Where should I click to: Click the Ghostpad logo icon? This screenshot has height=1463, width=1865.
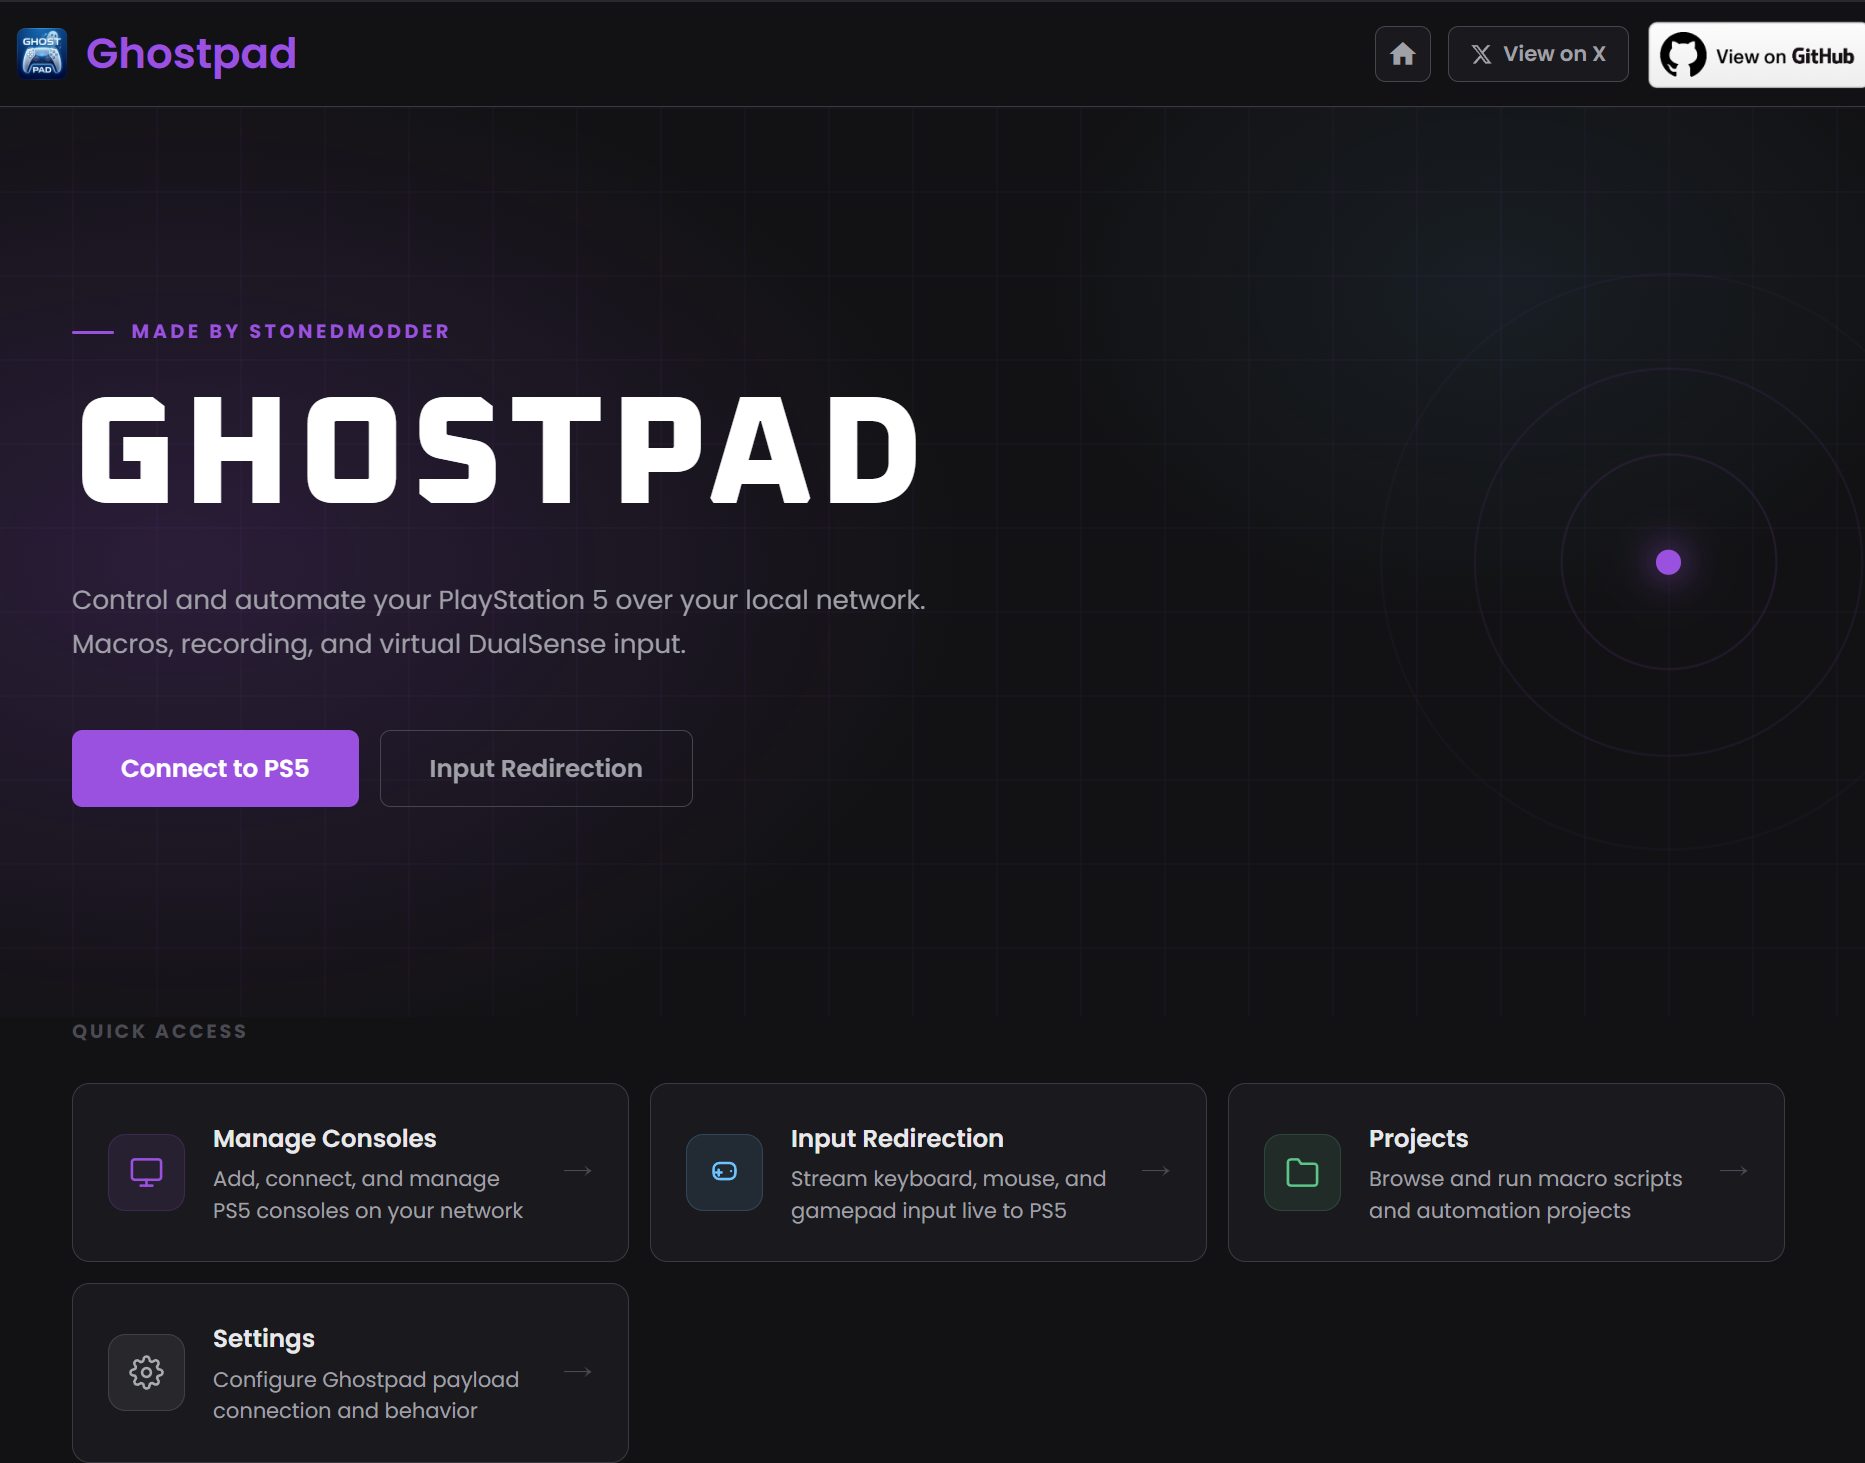(42, 53)
